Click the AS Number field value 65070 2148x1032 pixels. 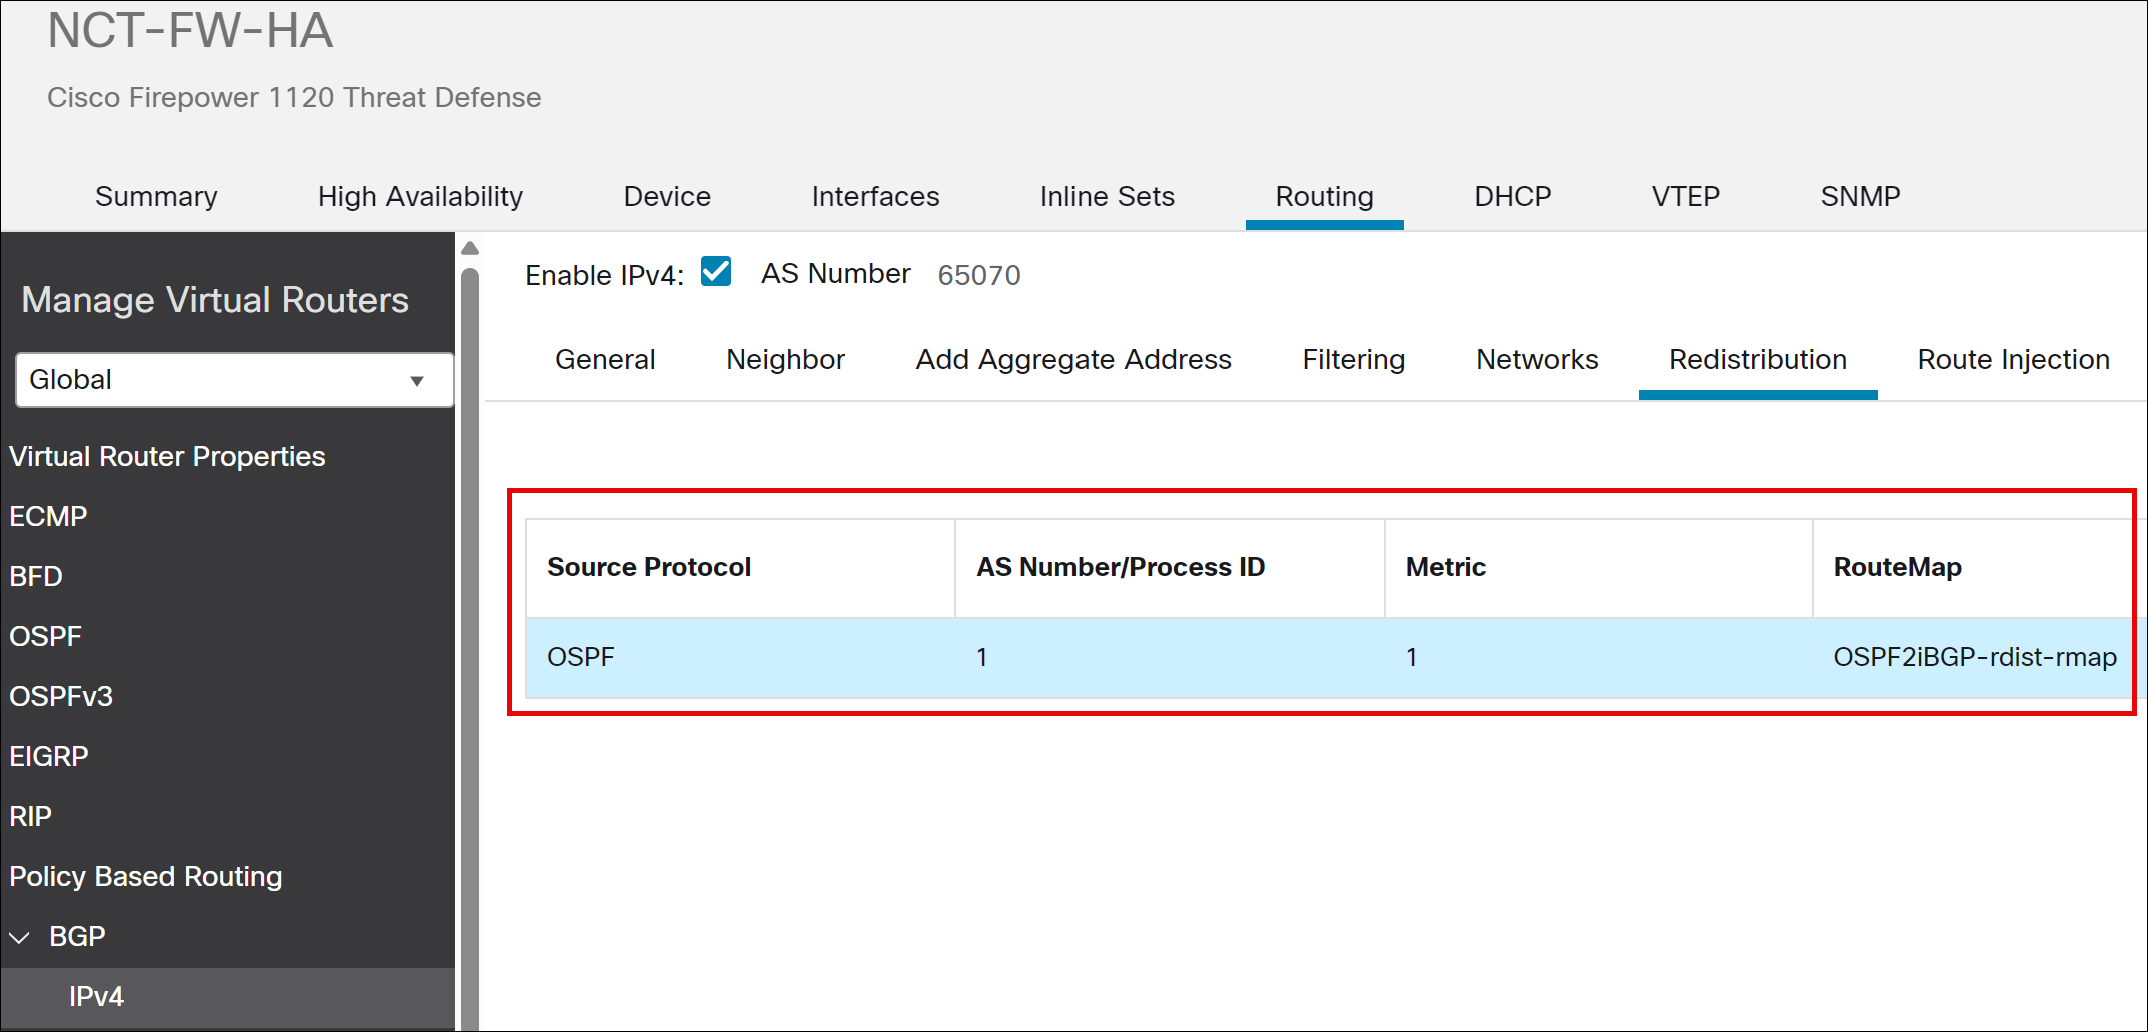pyautogui.click(x=978, y=275)
